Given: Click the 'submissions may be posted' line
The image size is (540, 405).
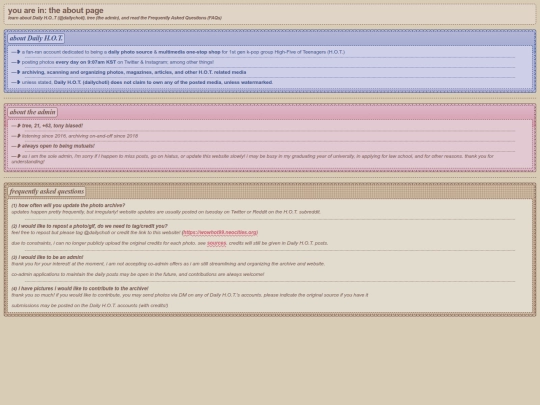Looking at the screenshot, I should [90, 305].
